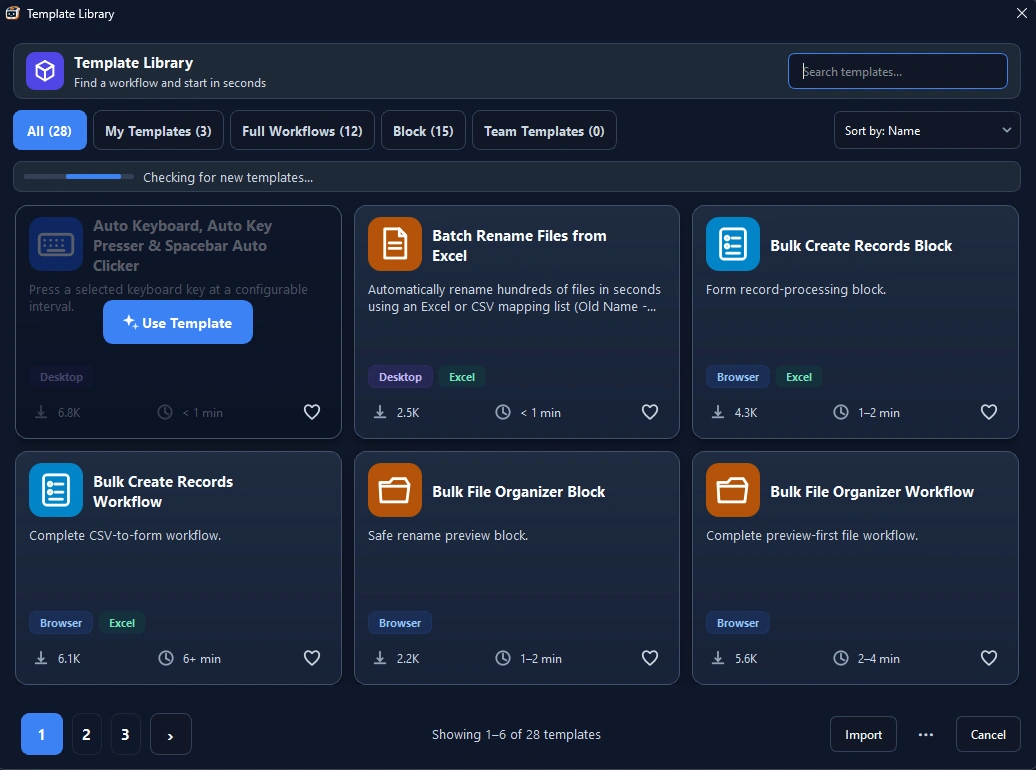
Task: Click the Bulk File Organizer Block title
Action: coord(519,492)
